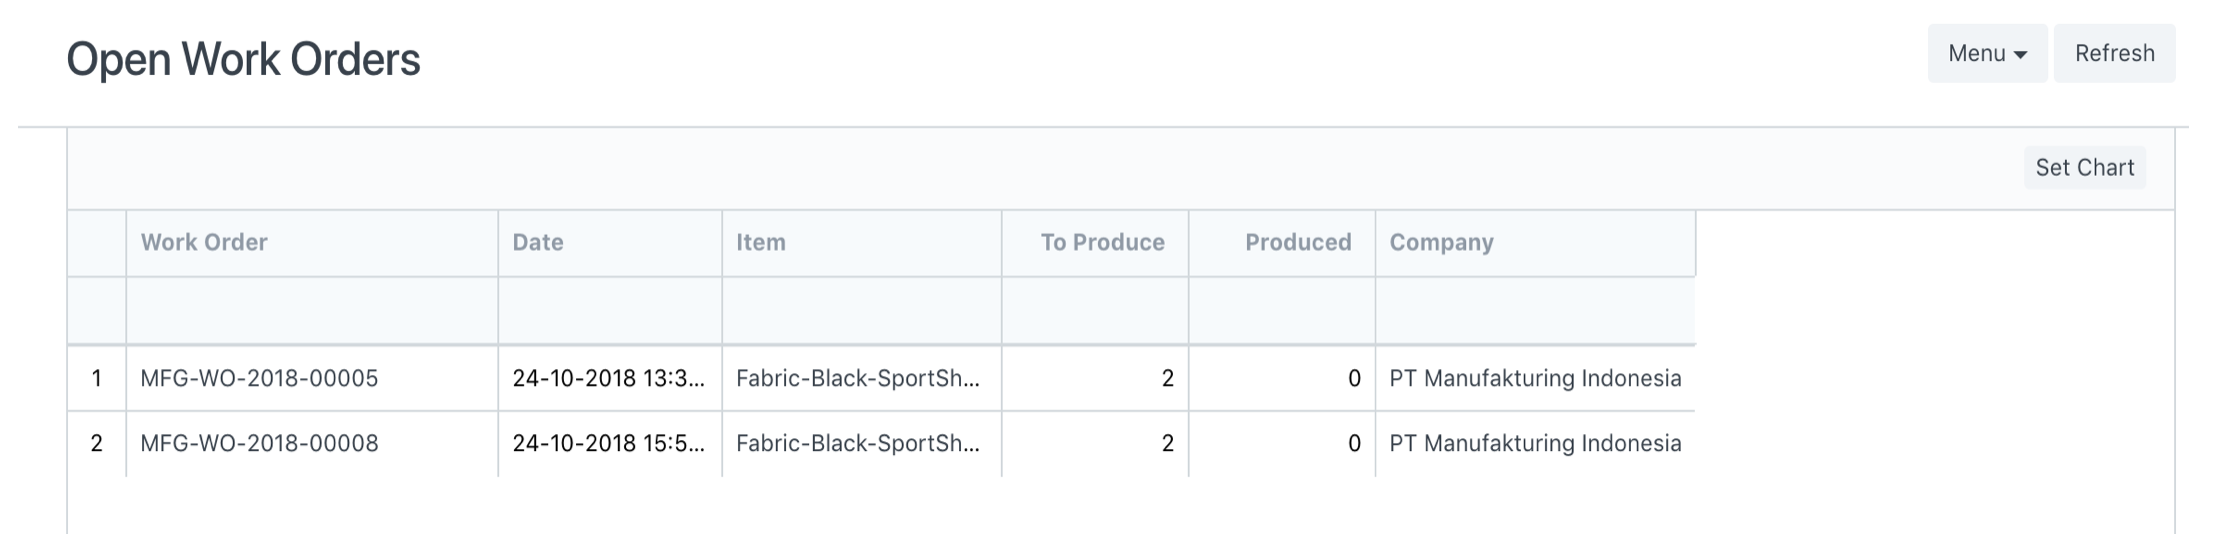The width and height of the screenshot is (2218, 542).
Task: Click the Company column header
Action: [1441, 242]
